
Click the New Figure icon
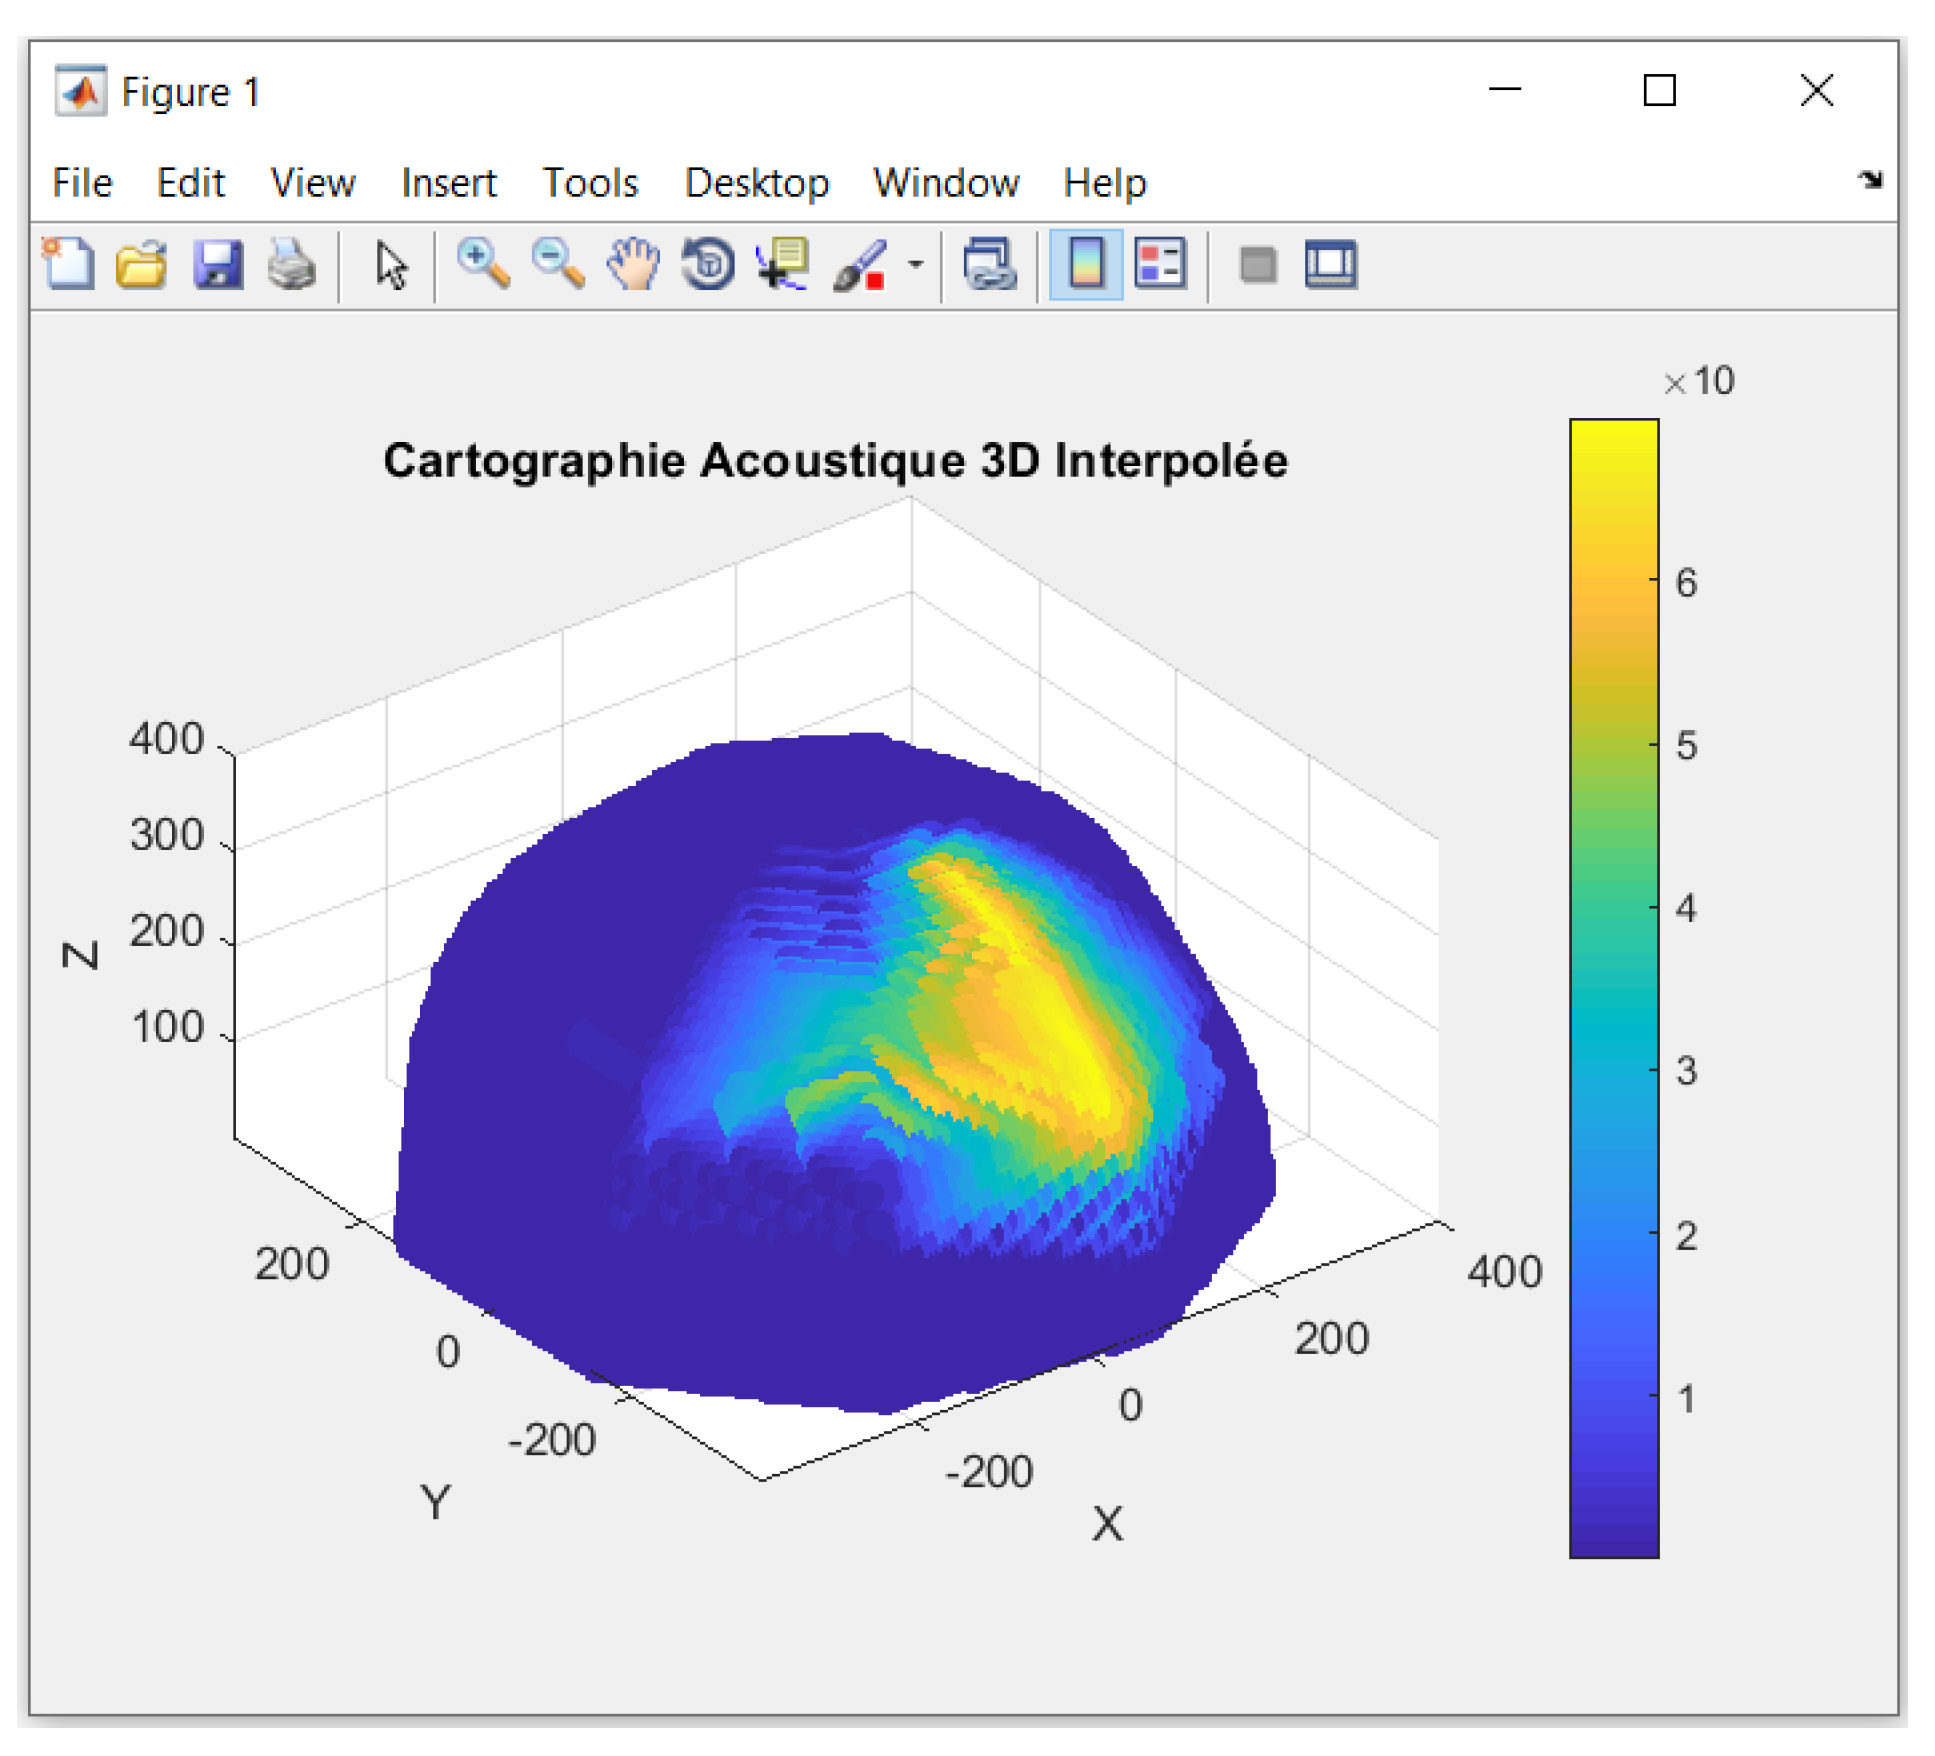pos(68,265)
